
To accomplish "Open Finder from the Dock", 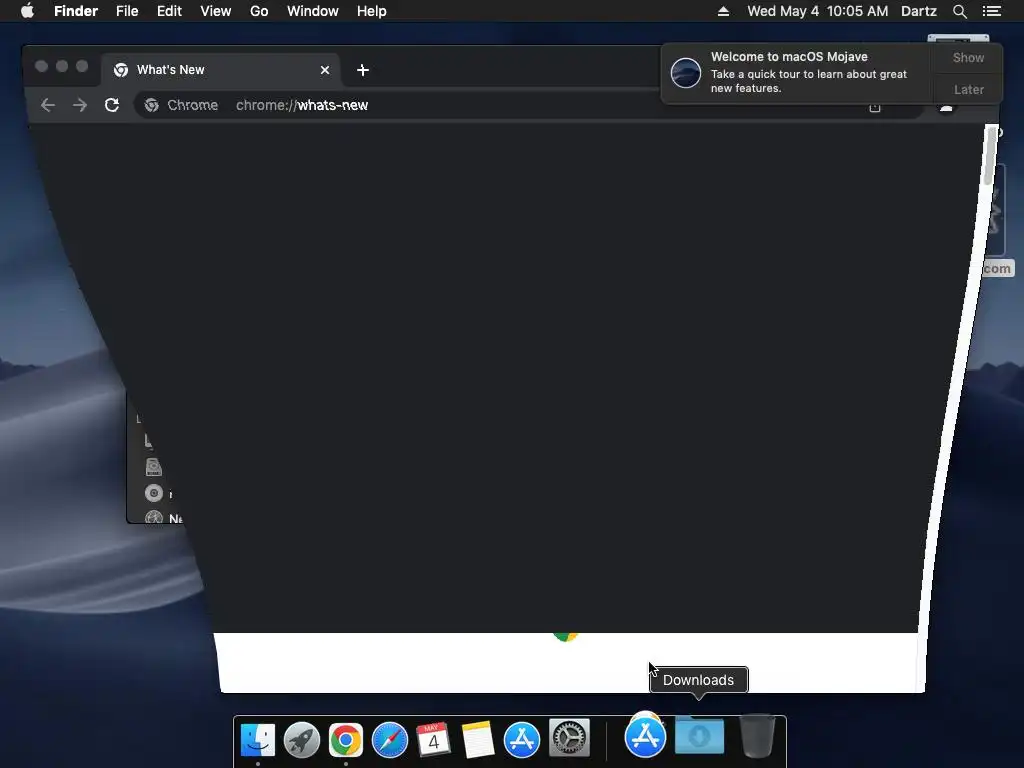I will 258,739.
